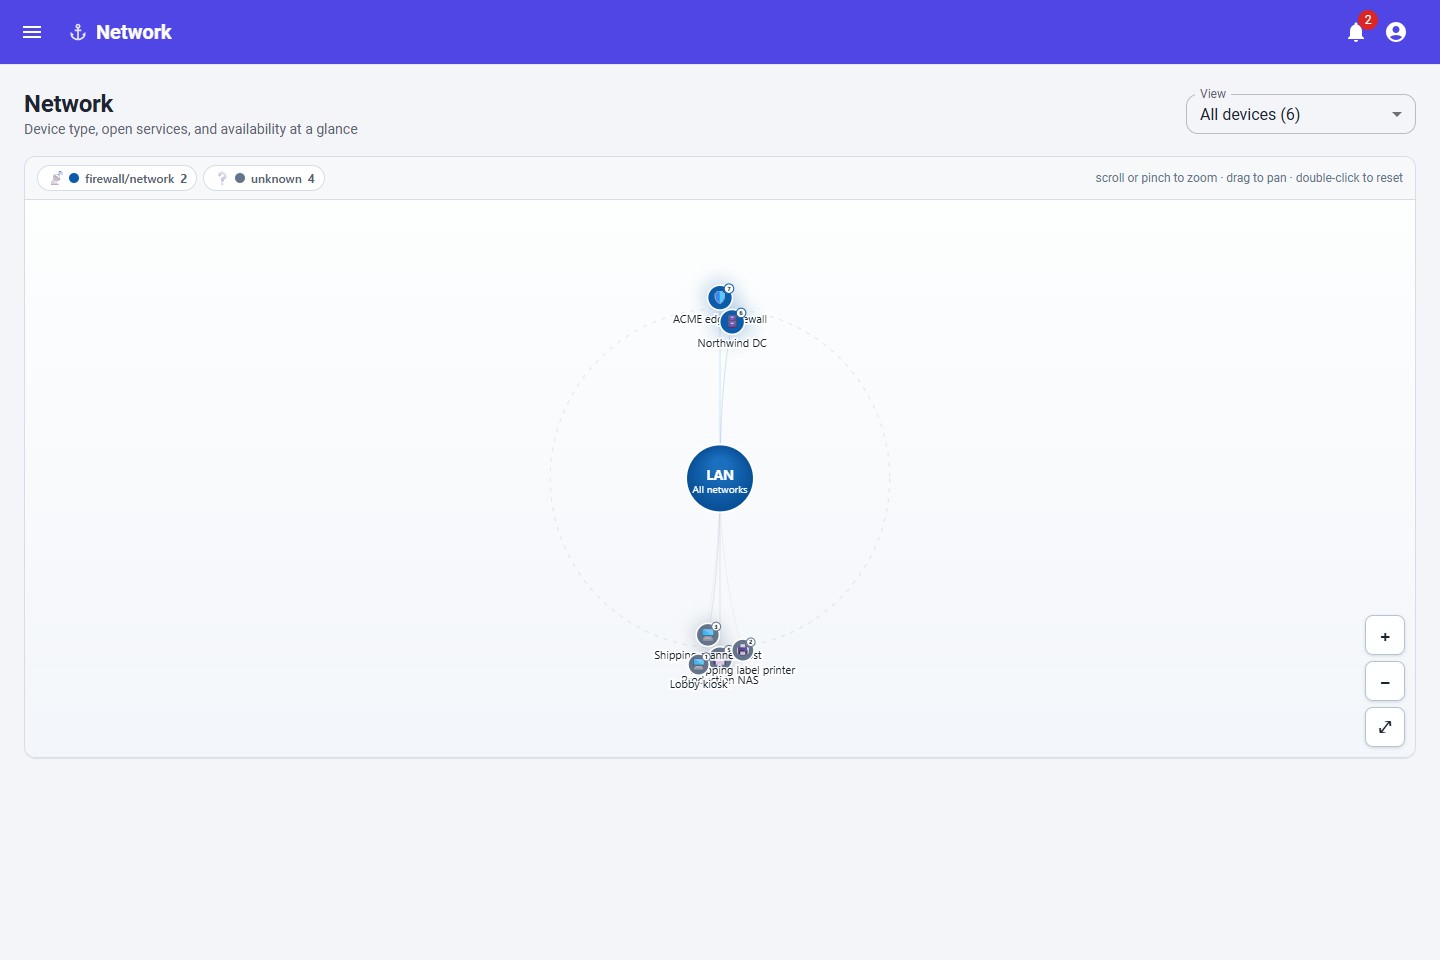
Task: Select the ACME edge firewall shield node
Action: (719, 297)
